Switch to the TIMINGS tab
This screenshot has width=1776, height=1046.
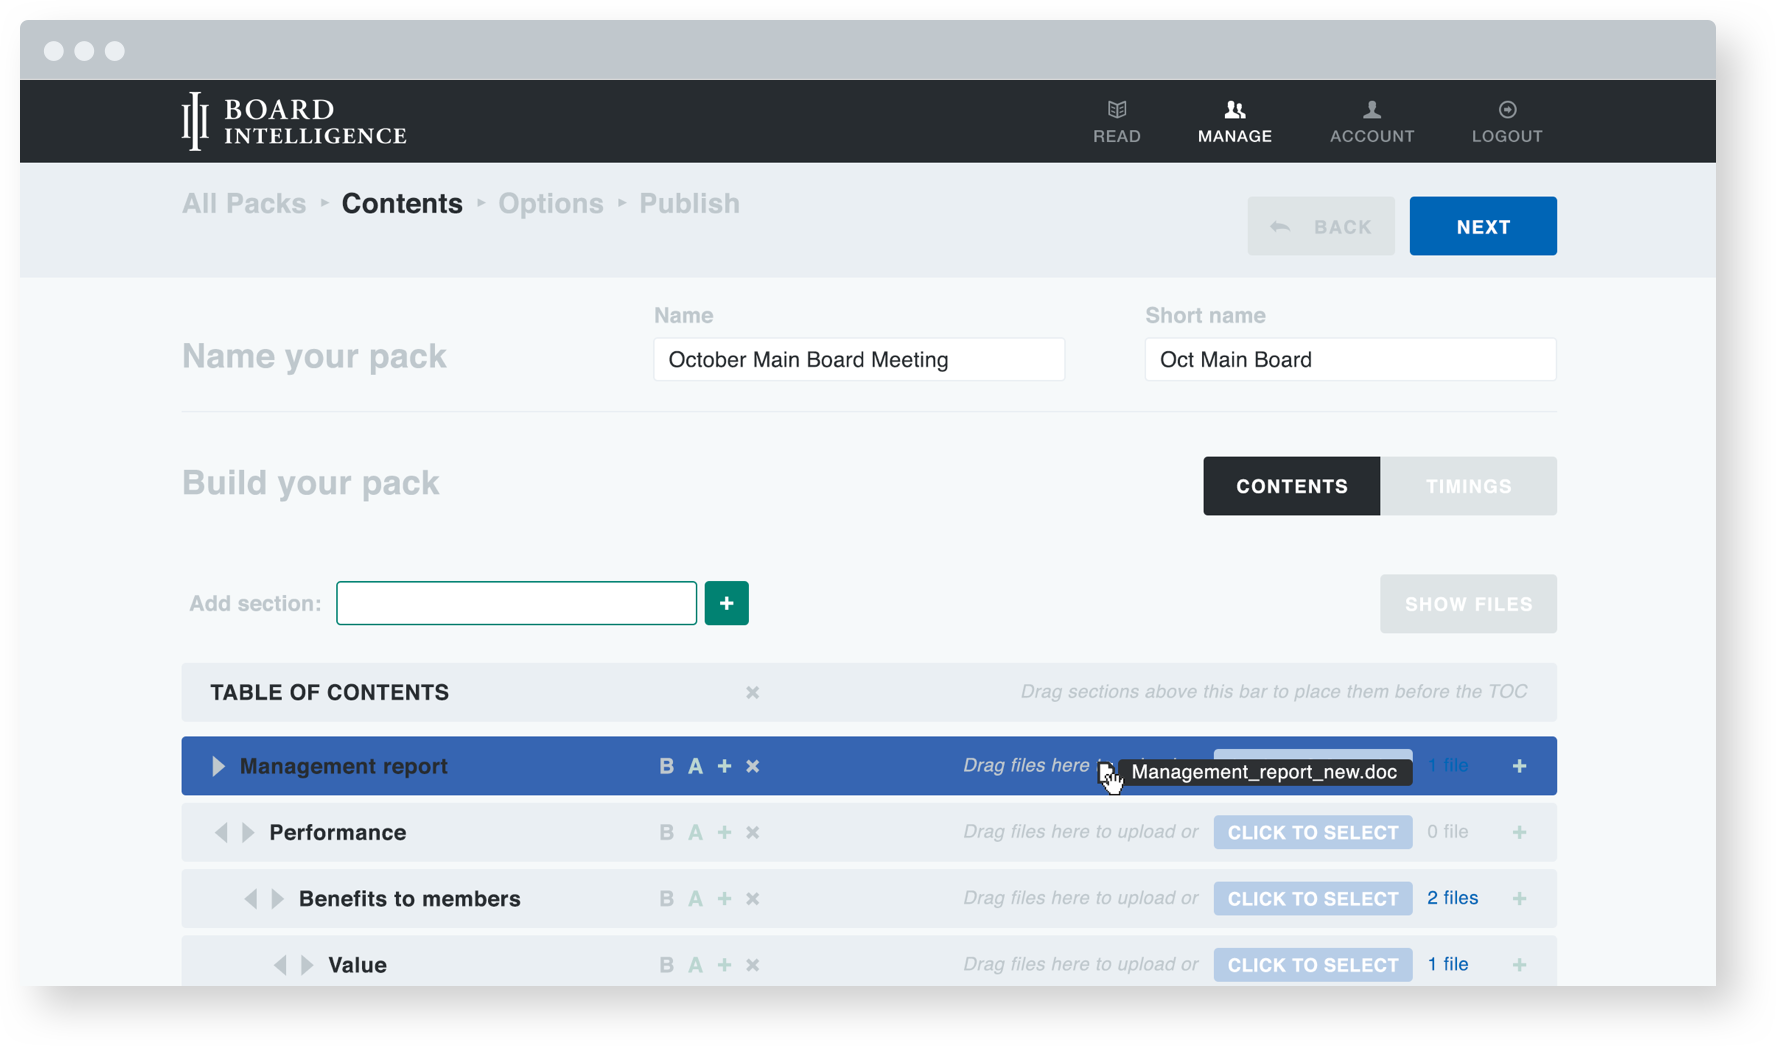point(1468,486)
